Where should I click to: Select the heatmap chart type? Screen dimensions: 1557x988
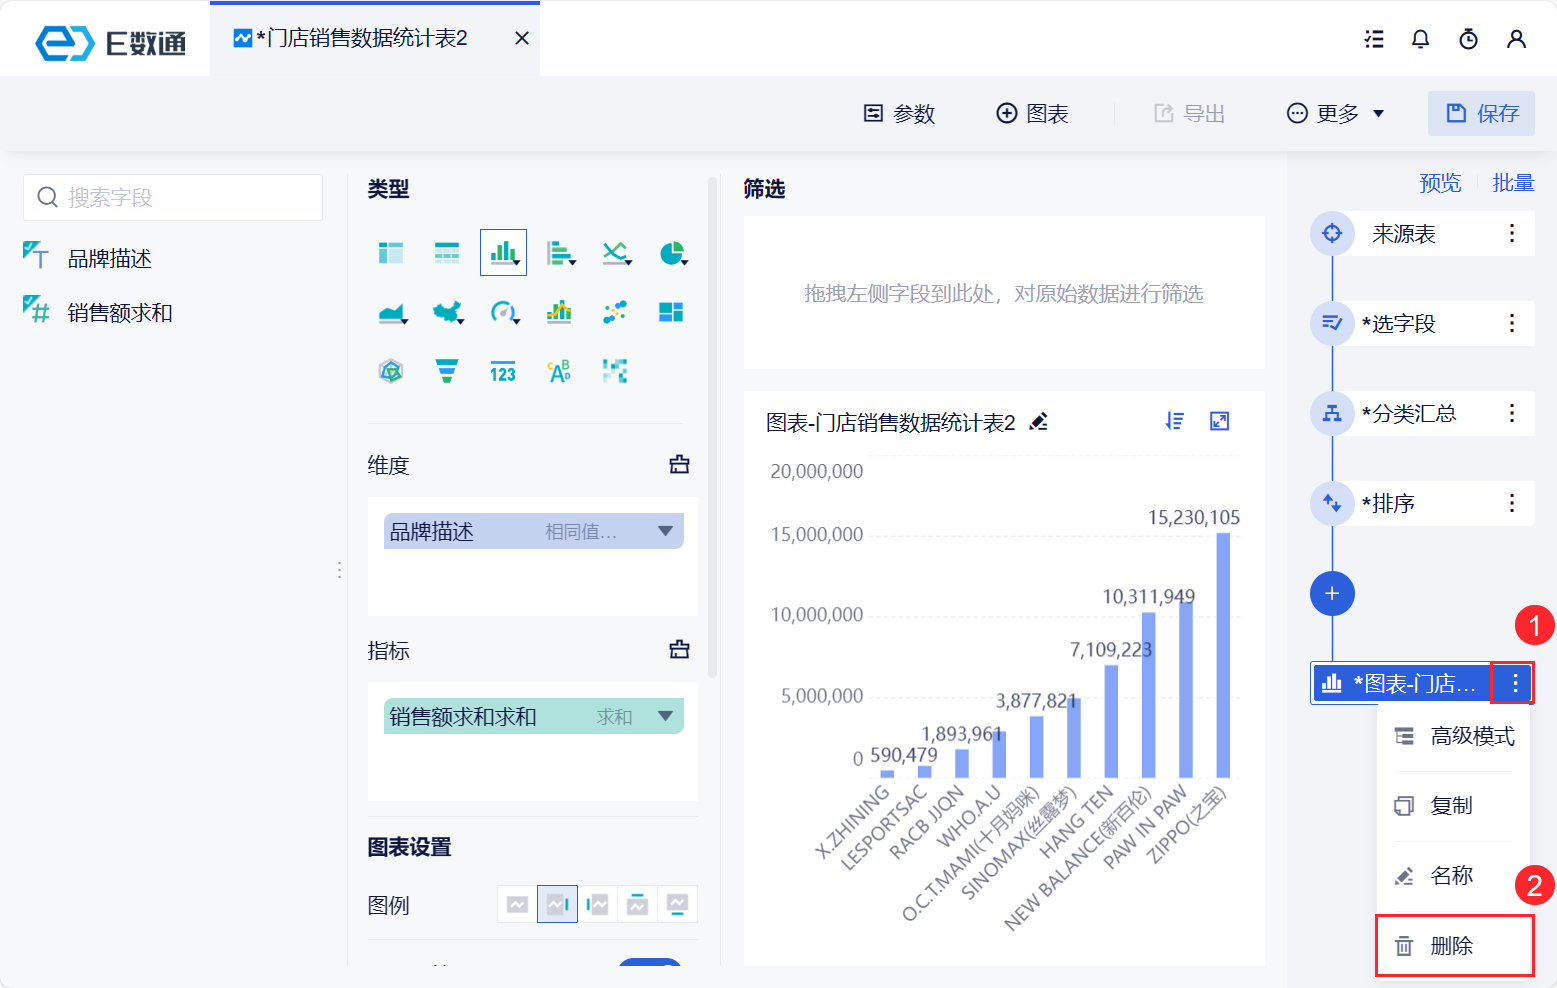click(x=615, y=372)
